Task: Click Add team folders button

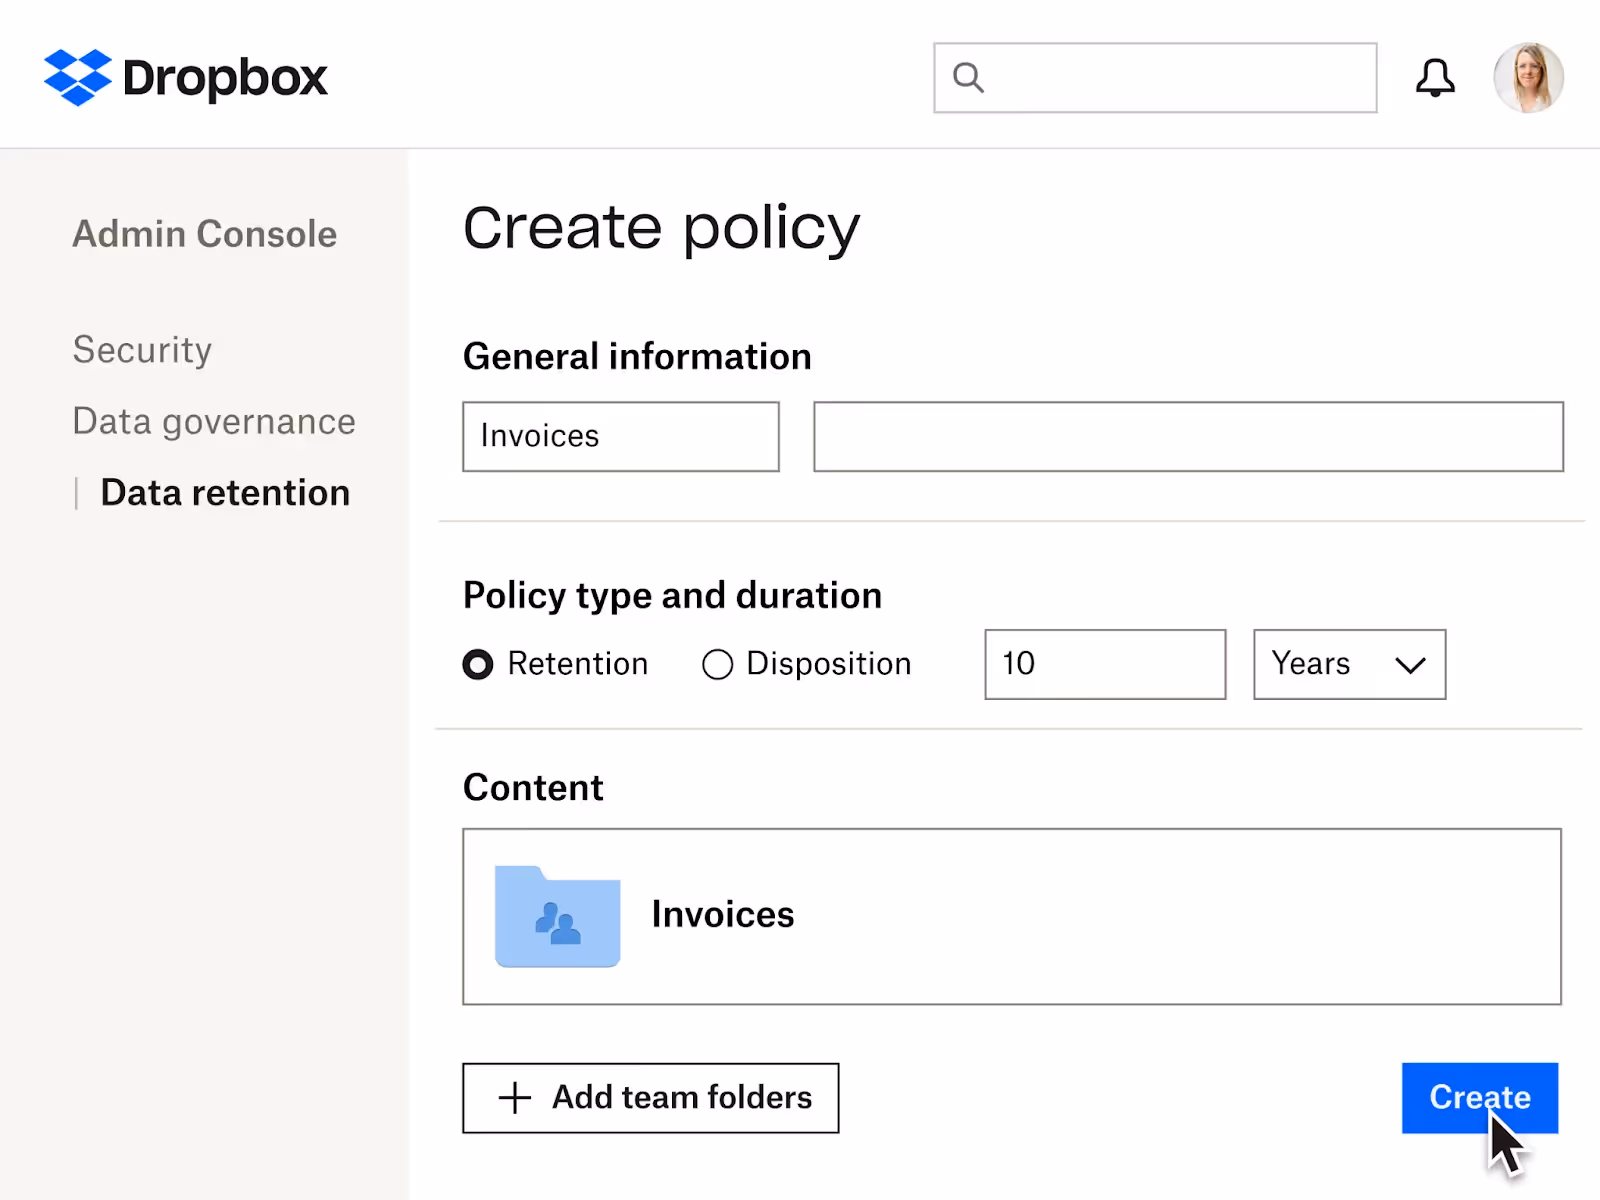Action: click(x=650, y=1098)
